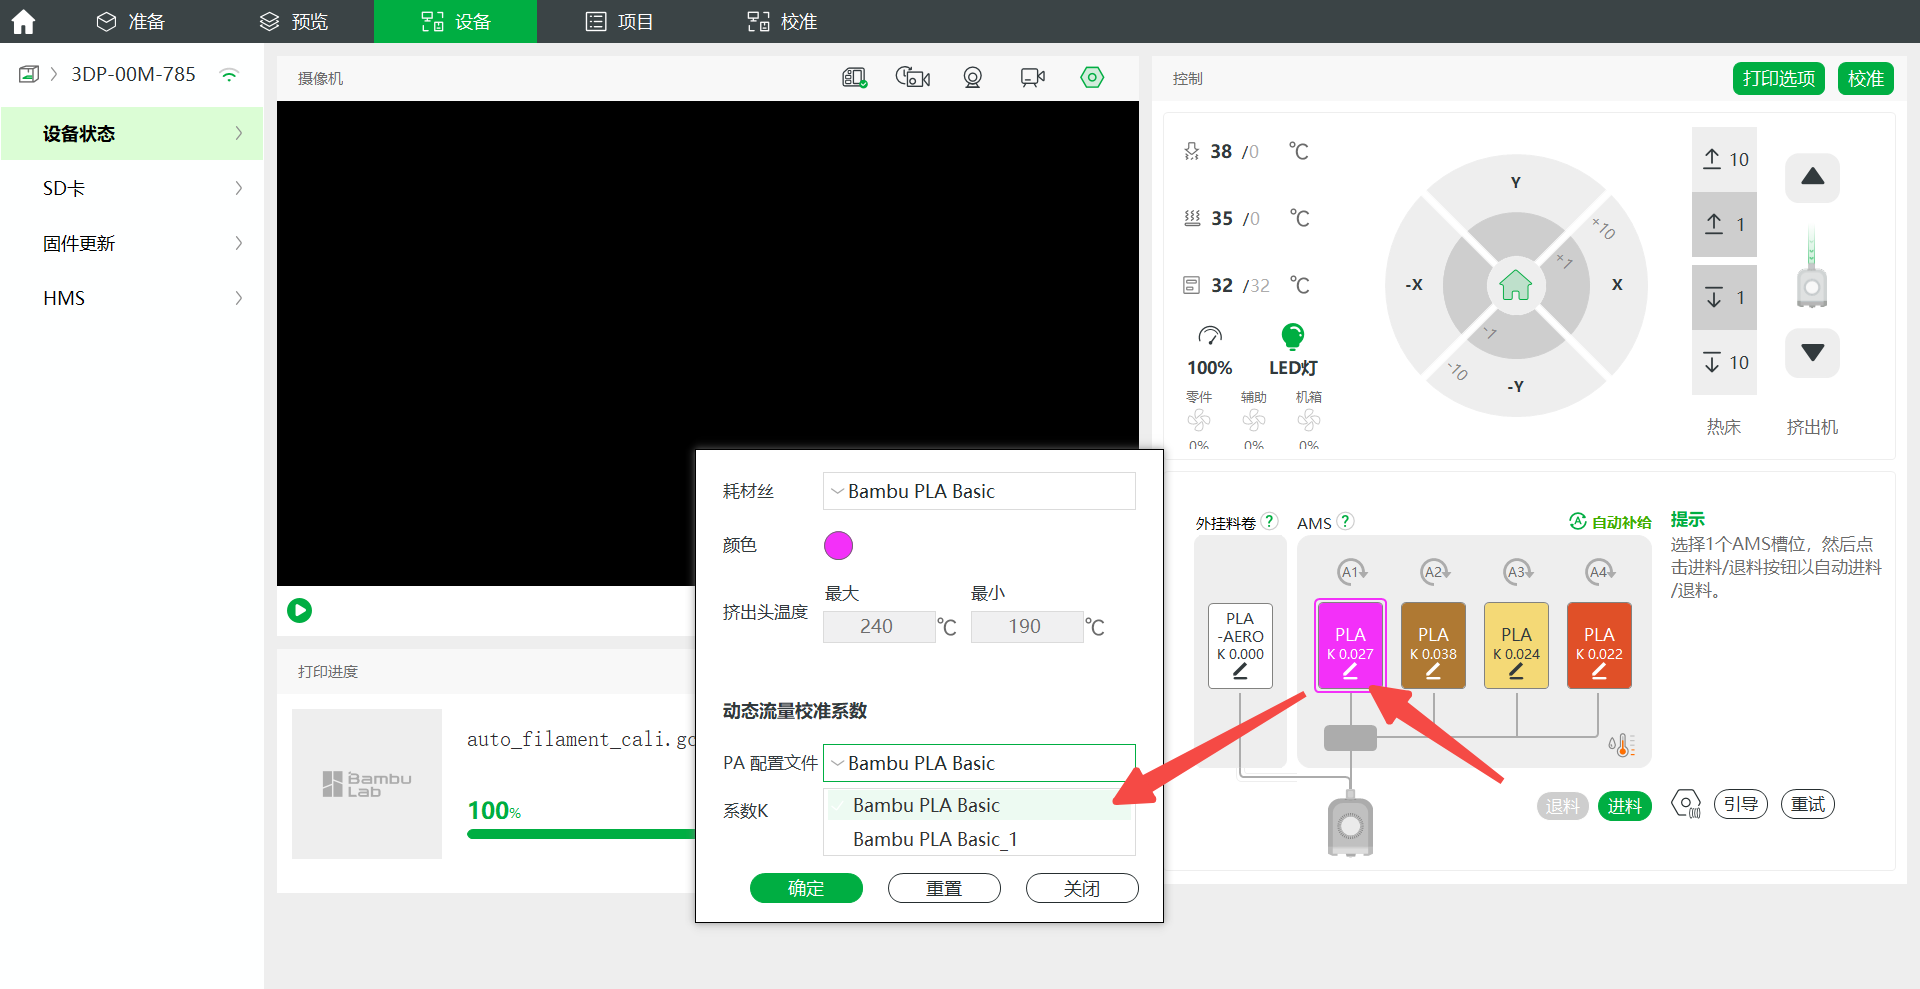Click 重置 reset button
The height and width of the screenshot is (989, 1920).
pyautogui.click(x=944, y=888)
